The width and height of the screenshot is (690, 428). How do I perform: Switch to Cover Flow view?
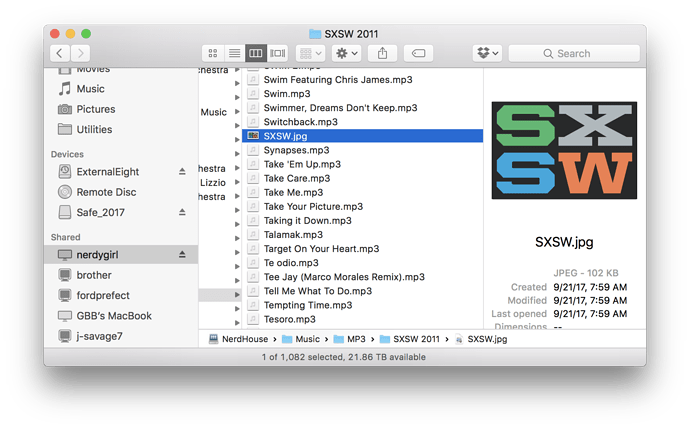pyautogui.click(x=277, y=53)
